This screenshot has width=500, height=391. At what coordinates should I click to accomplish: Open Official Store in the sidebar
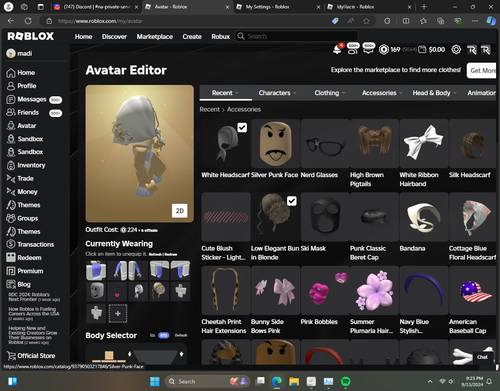(31, 356)
